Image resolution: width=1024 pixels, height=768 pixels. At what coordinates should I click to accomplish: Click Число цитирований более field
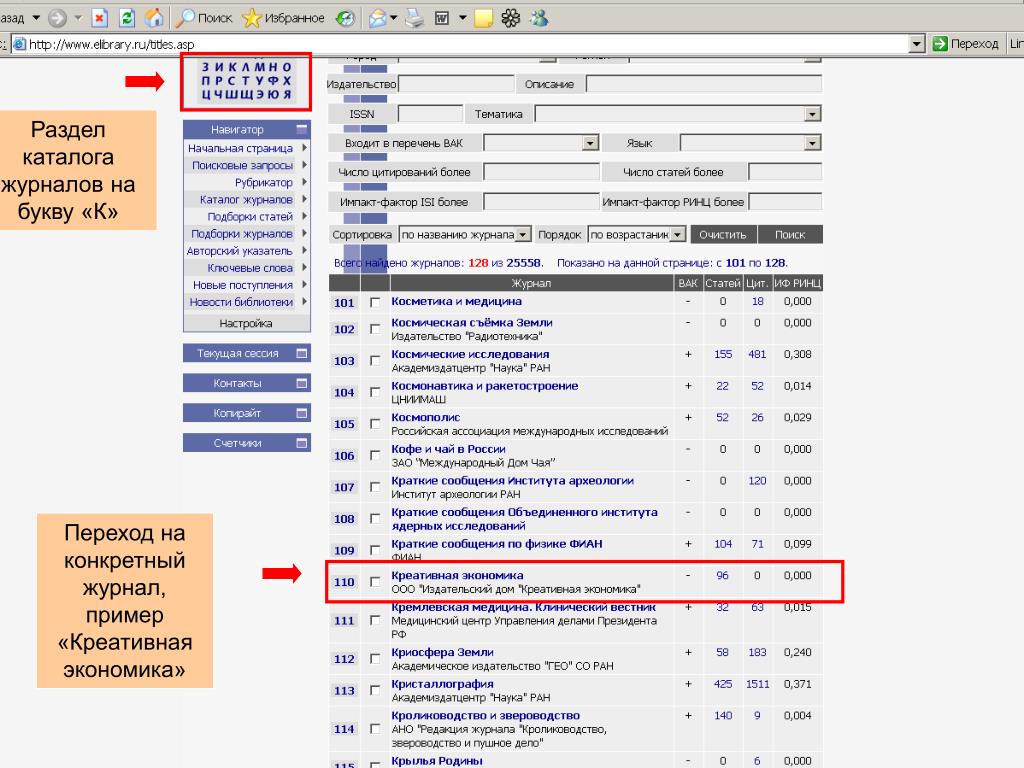click(541, 172)
